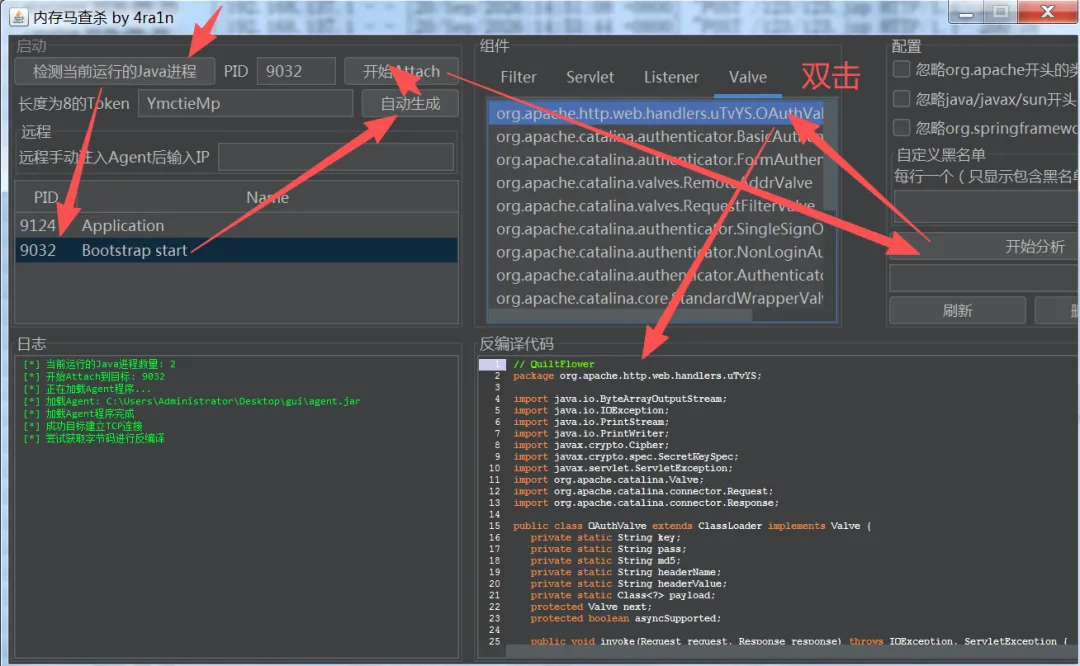Click the 开始分析 button

[985, 247]
